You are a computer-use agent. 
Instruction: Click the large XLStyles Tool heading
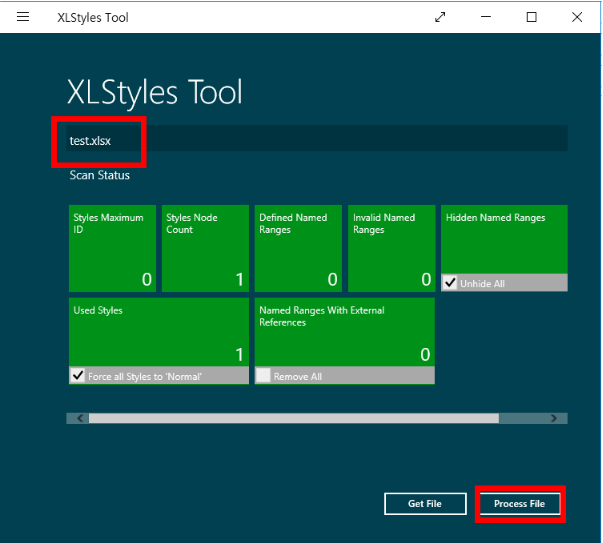(155, 92)
